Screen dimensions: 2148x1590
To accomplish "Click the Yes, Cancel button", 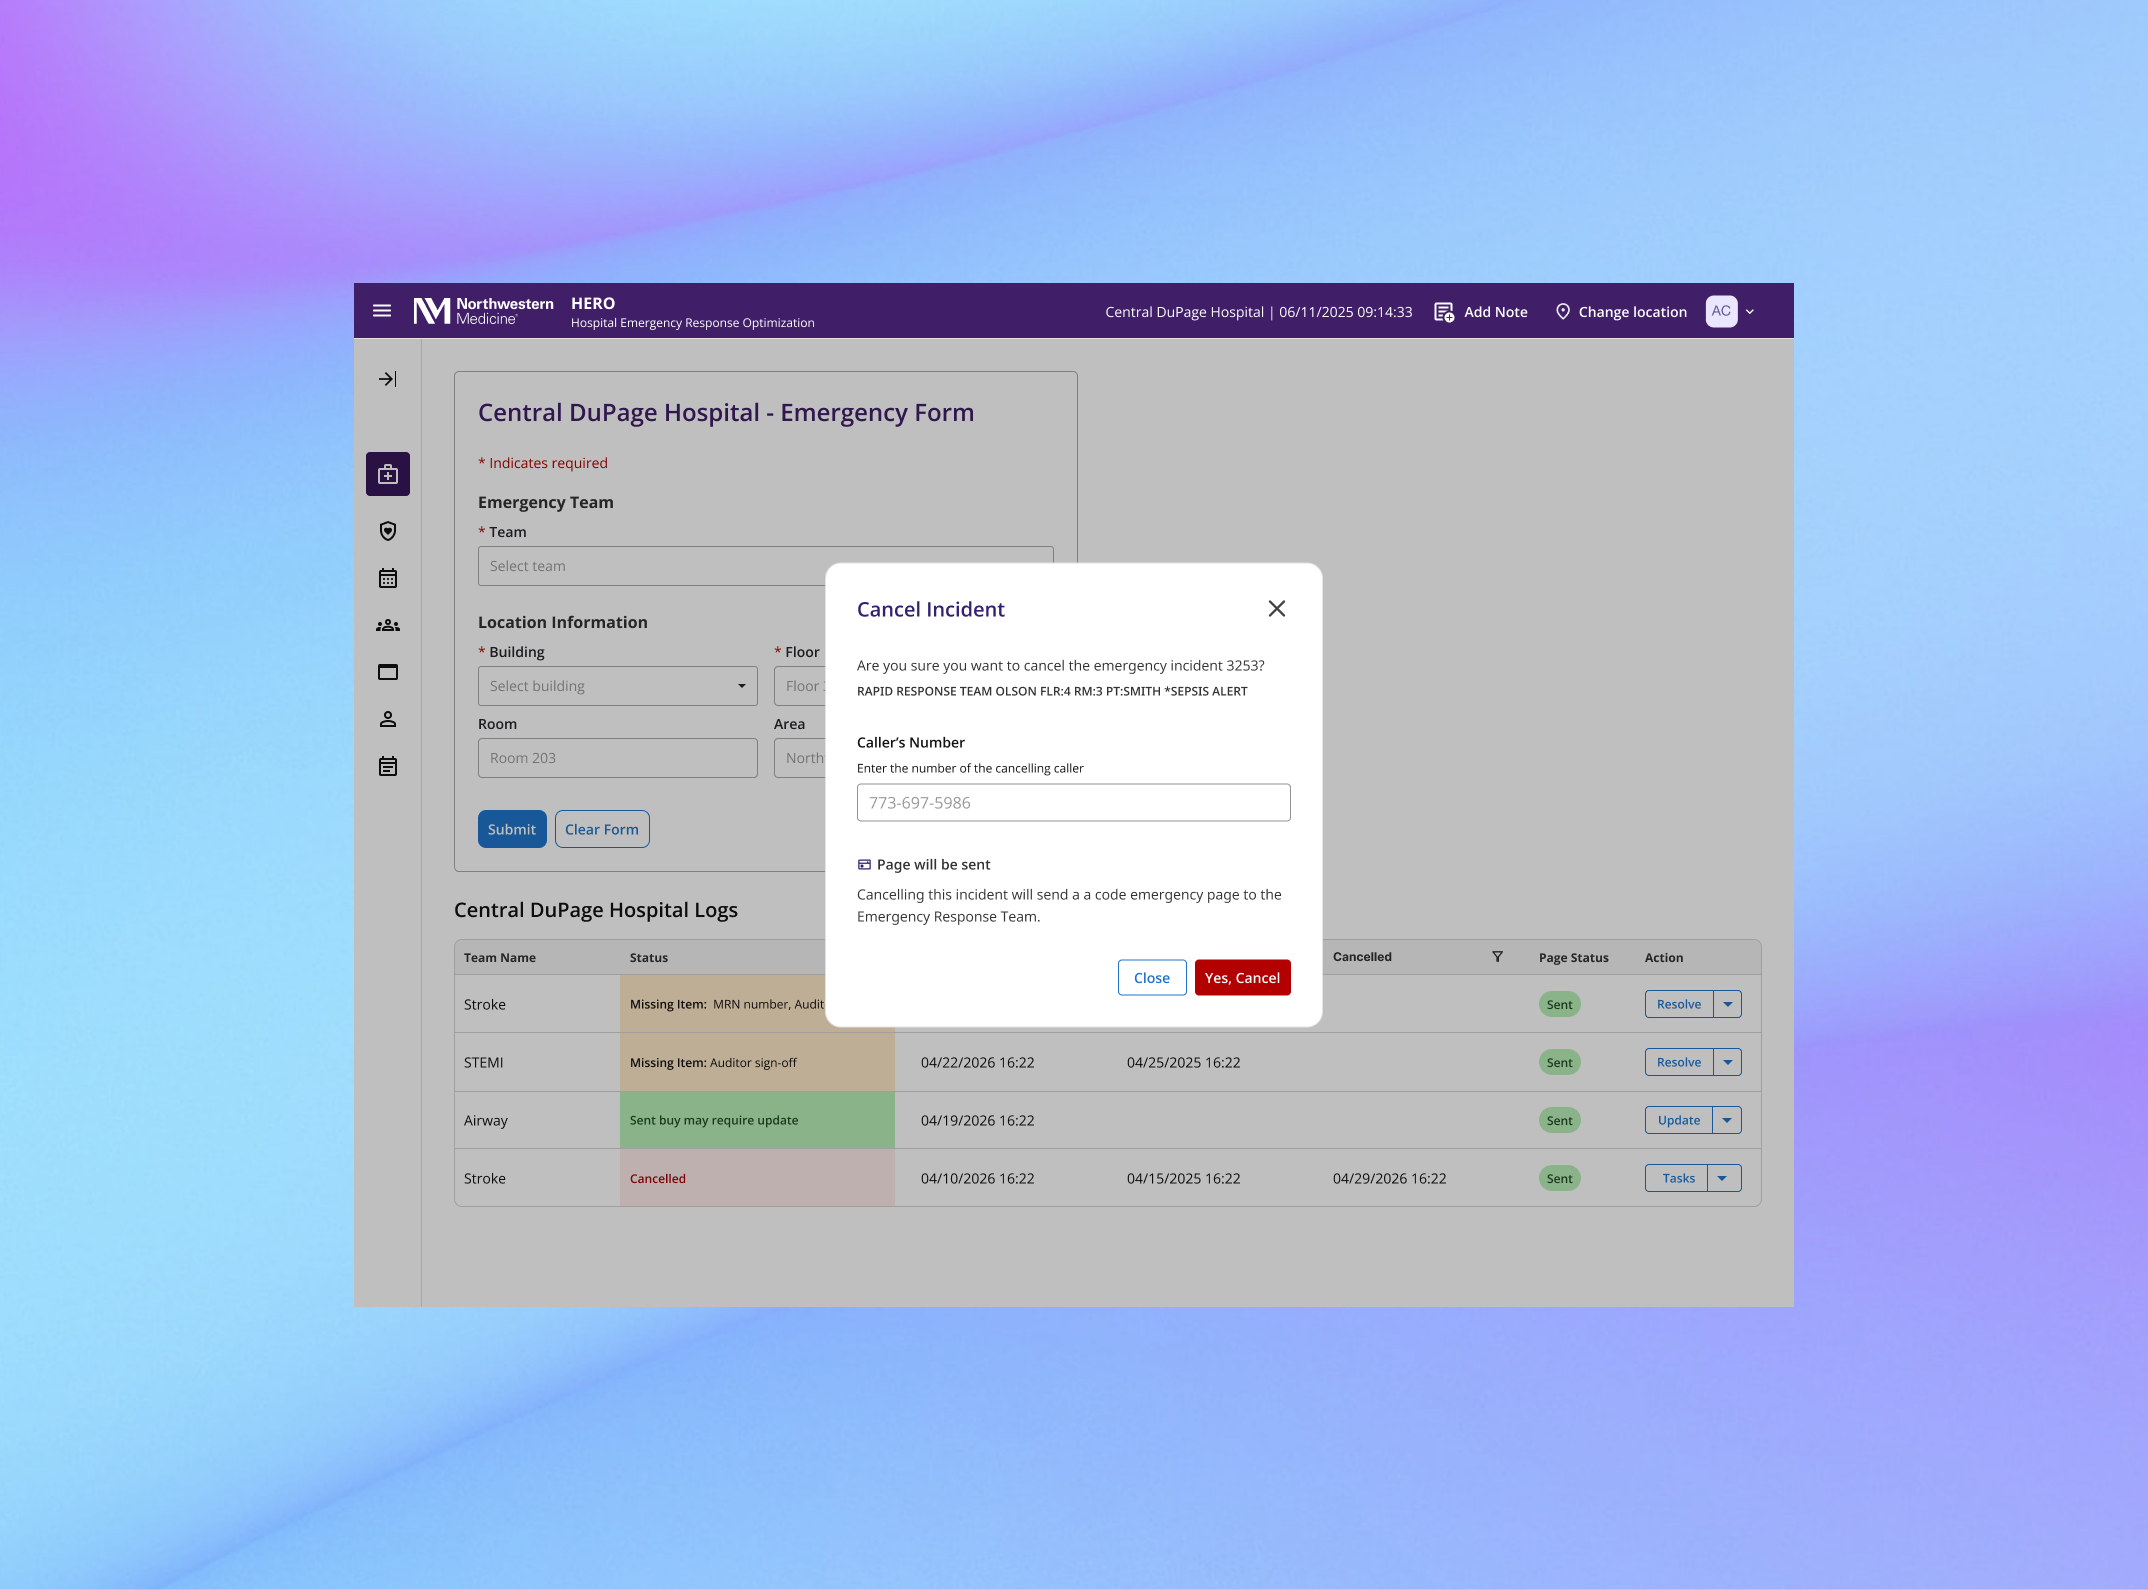I will (x=1242, y=978).
